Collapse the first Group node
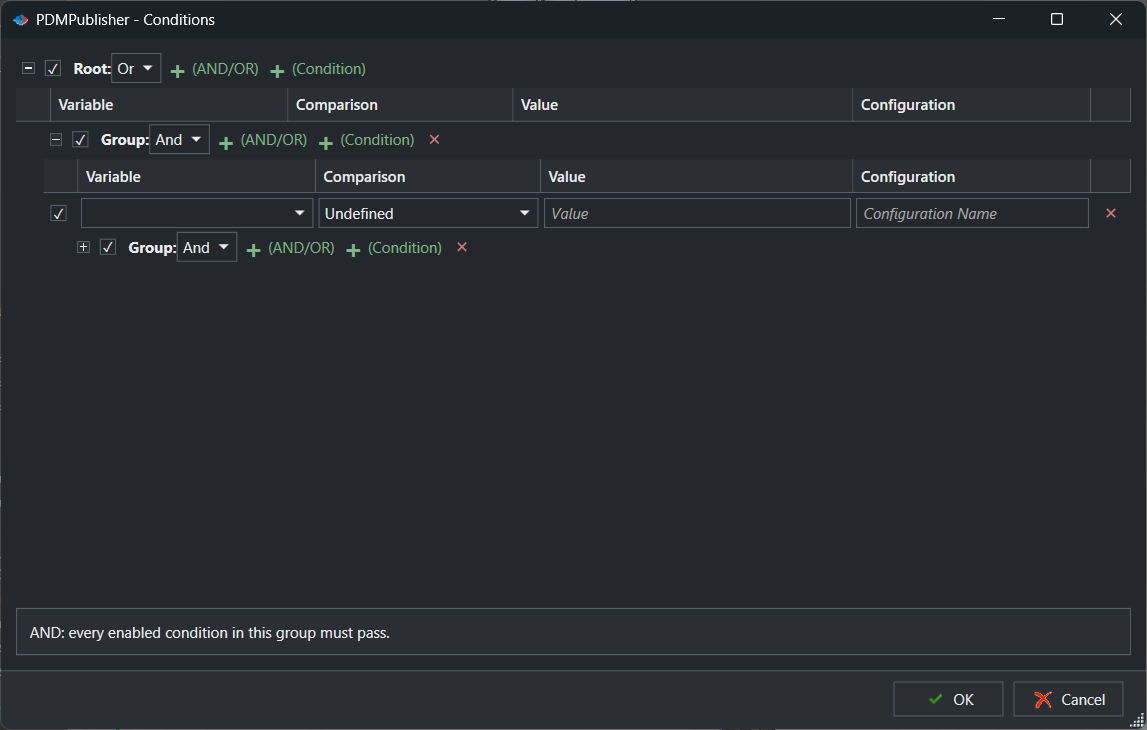 (56, 139)
